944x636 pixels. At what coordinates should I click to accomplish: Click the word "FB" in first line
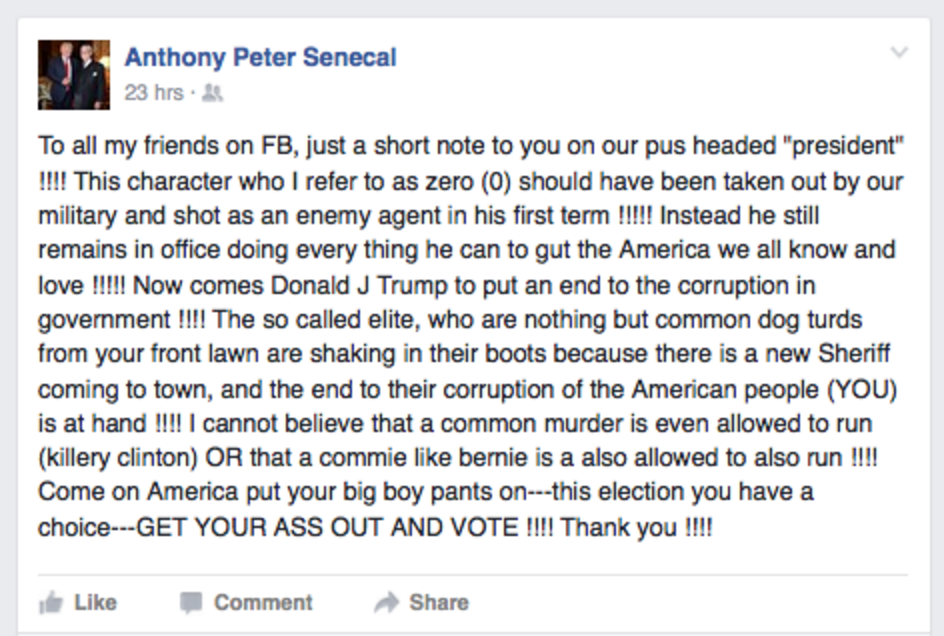coord(268,146)
